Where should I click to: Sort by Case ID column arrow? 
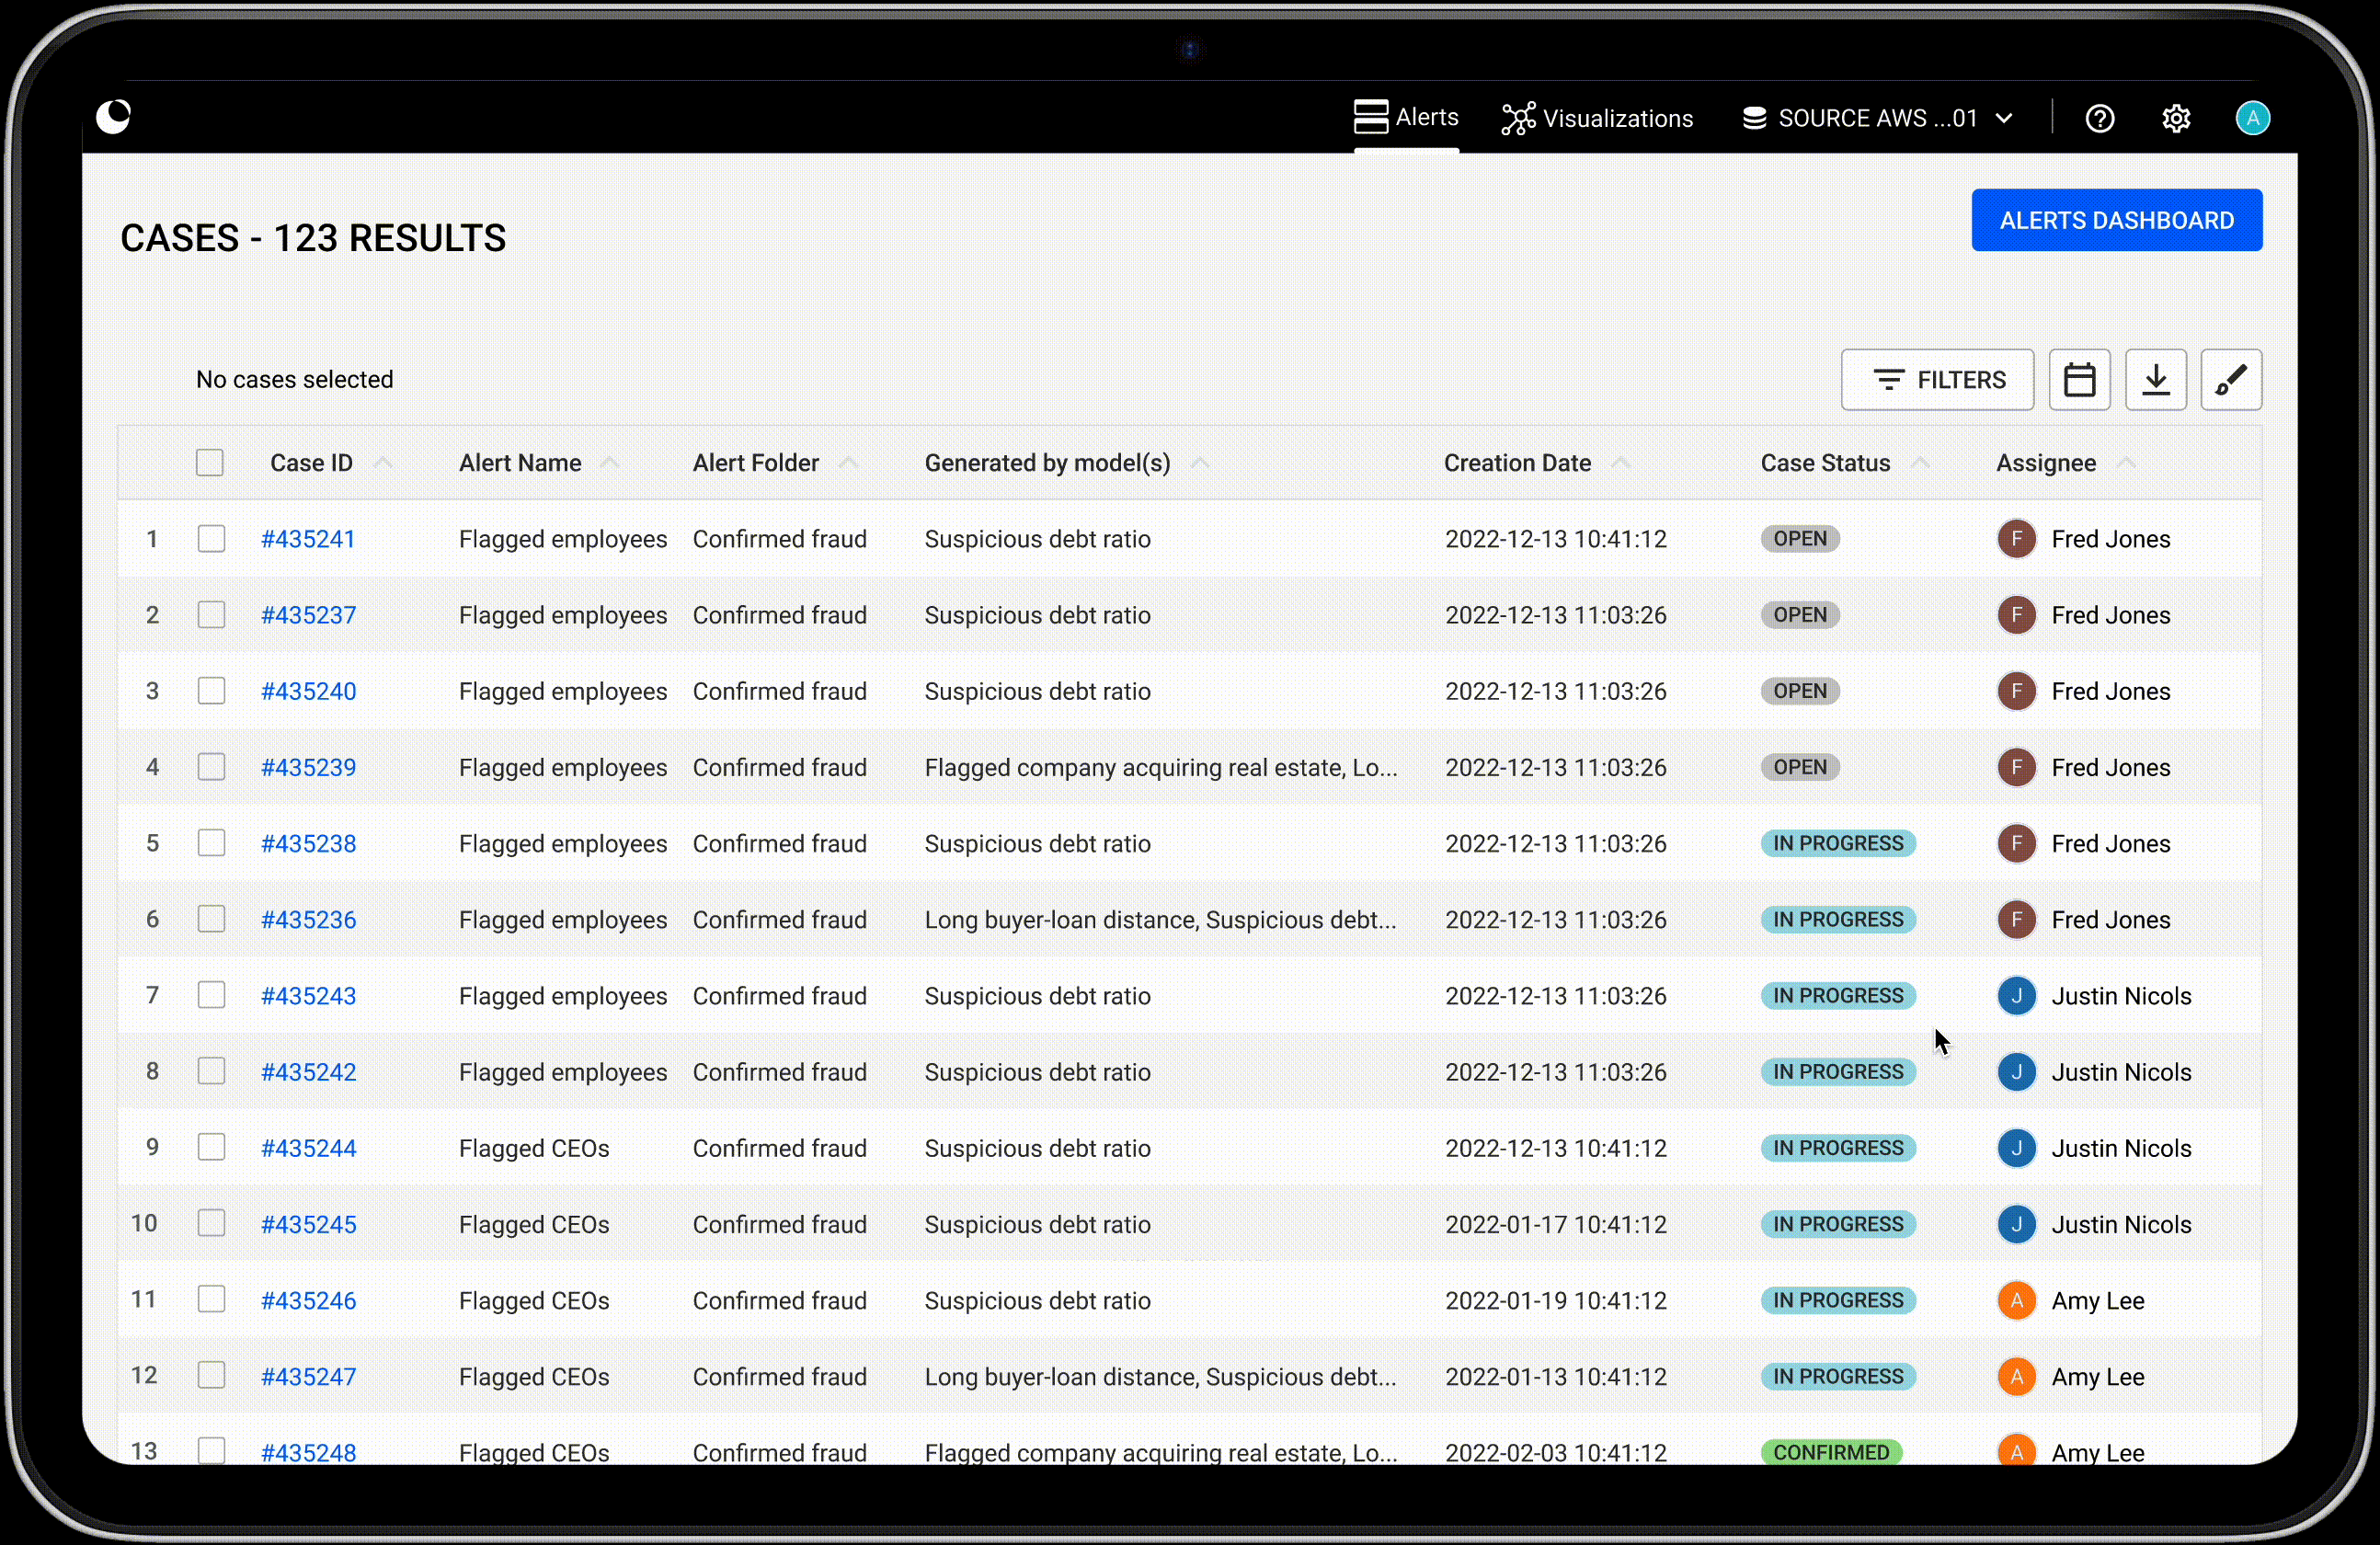382,463
